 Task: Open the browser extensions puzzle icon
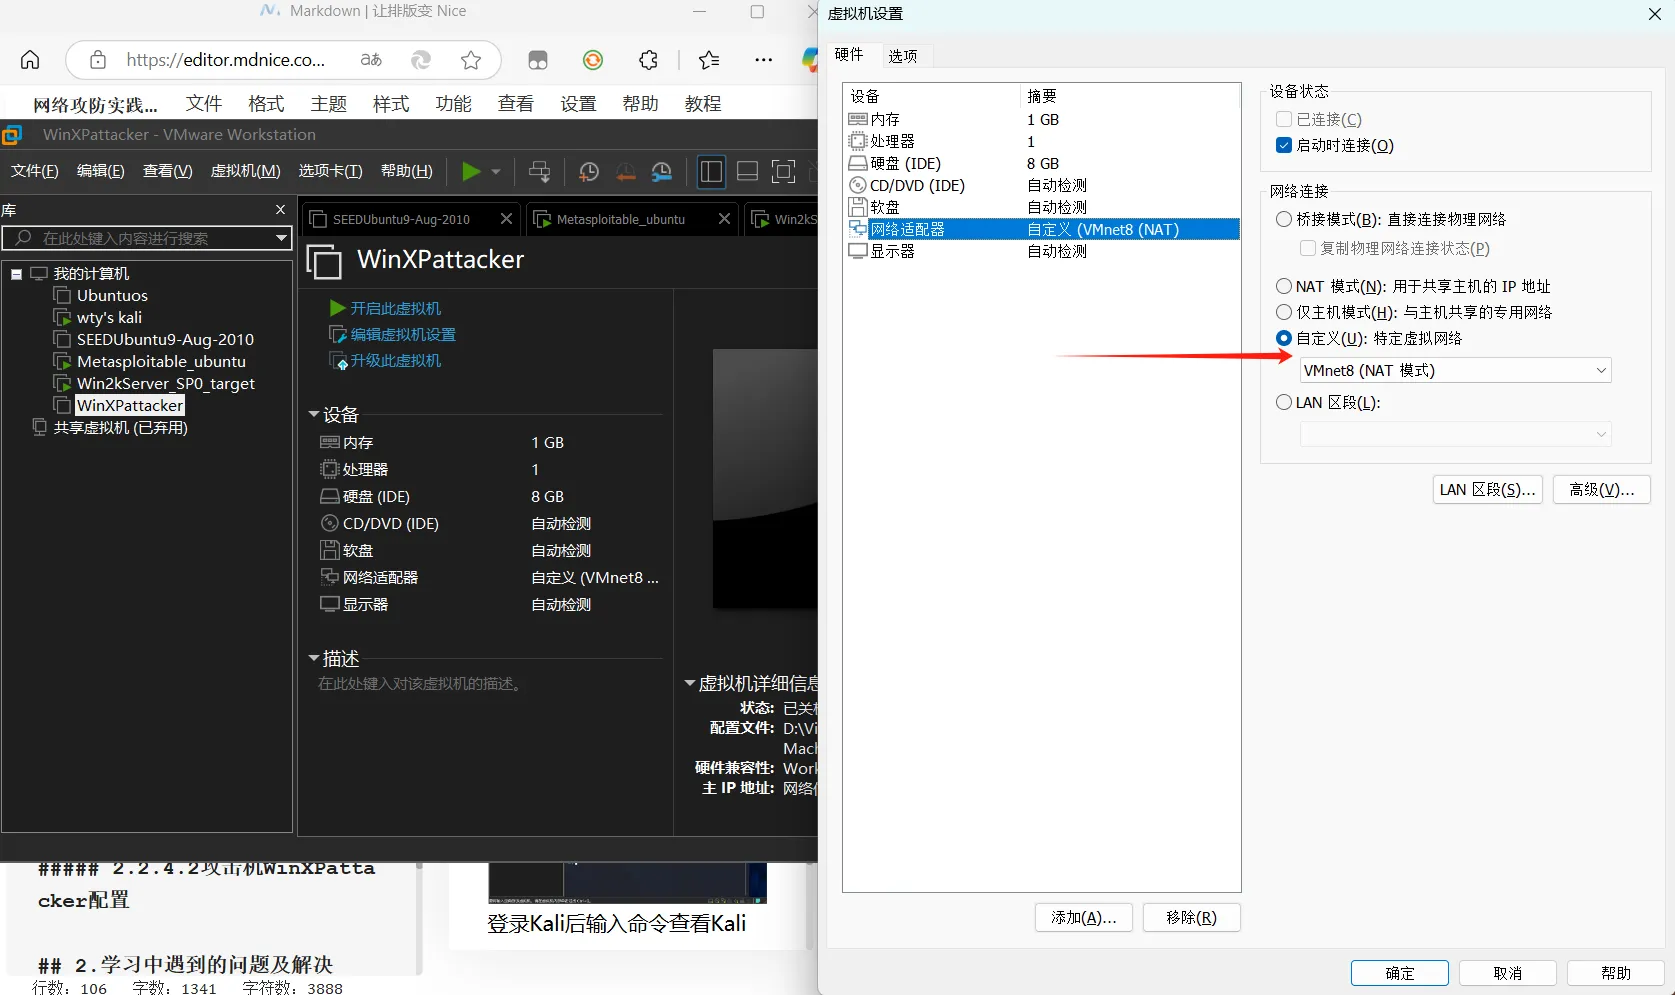[648, 60]
